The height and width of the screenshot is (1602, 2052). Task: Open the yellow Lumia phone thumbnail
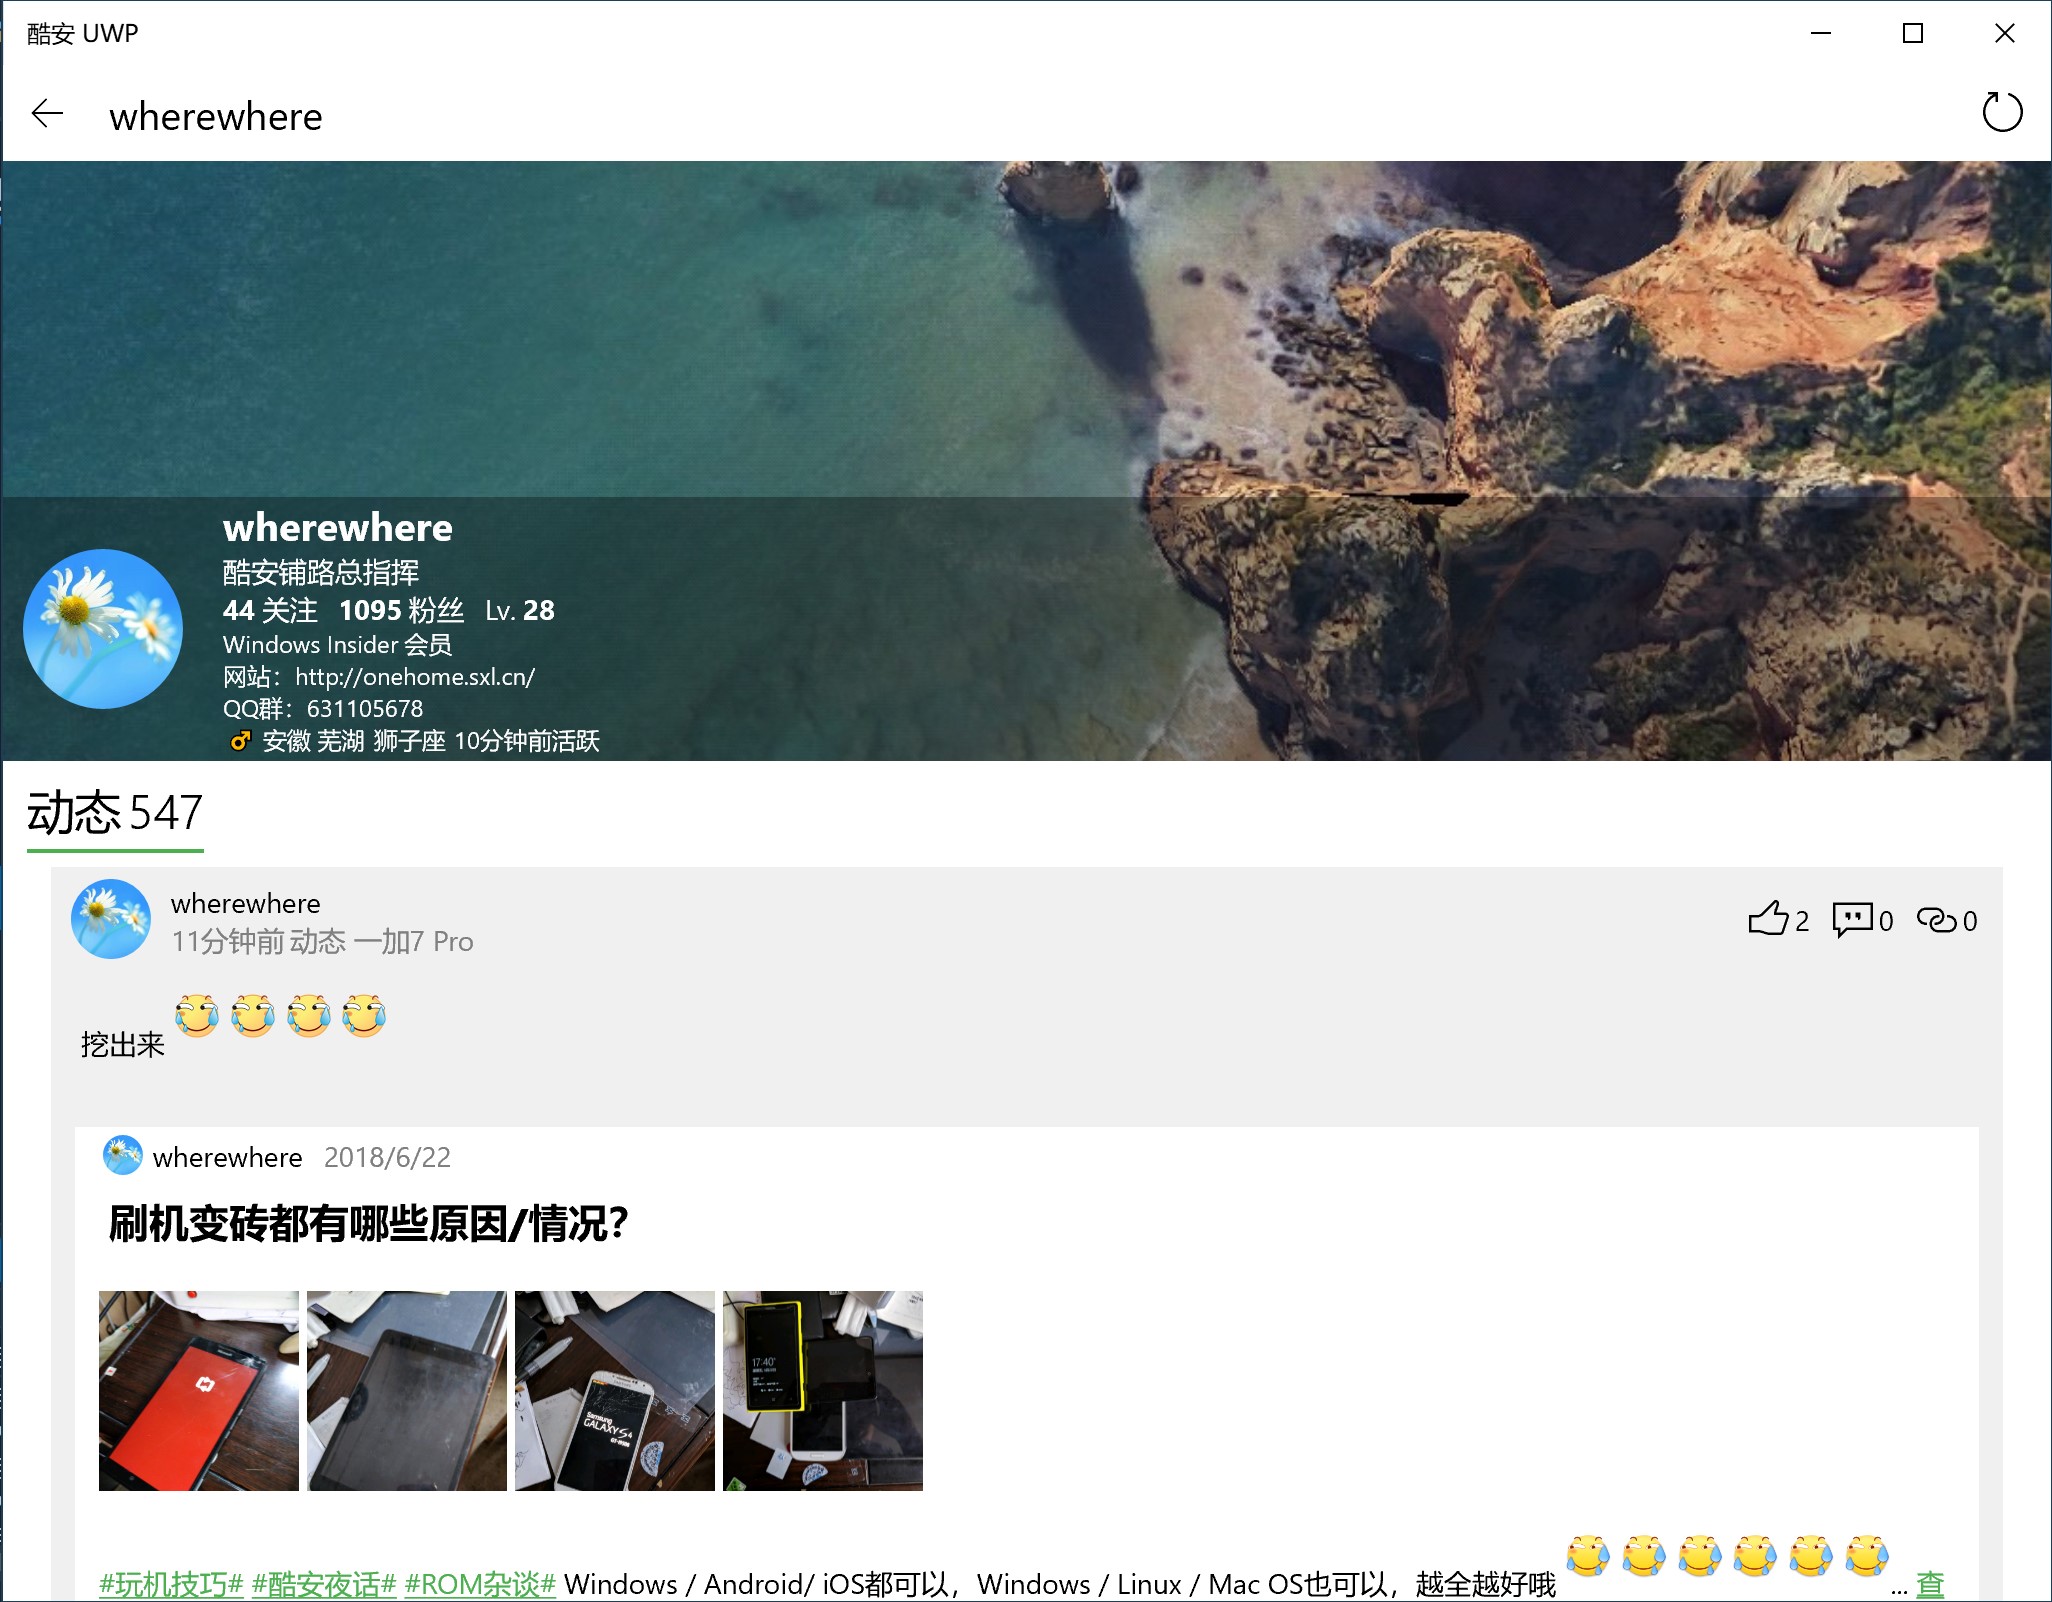pos(822,1390)
